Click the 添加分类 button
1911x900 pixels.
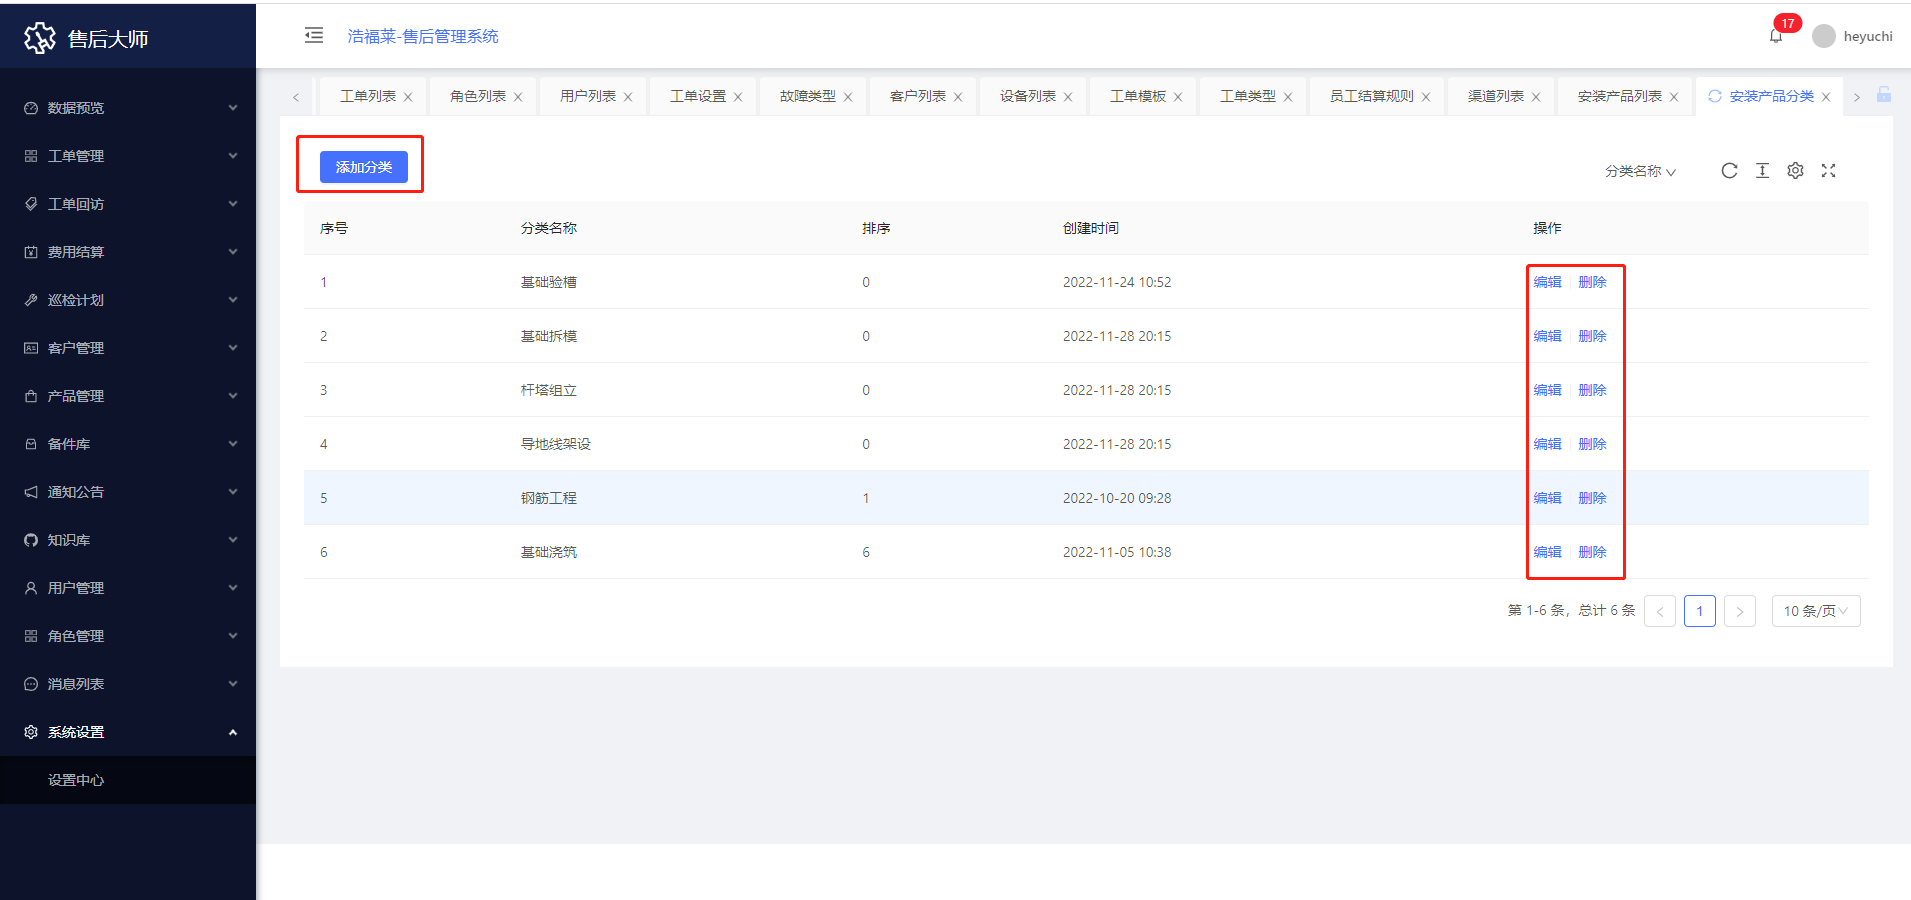(x=363, y=167)
